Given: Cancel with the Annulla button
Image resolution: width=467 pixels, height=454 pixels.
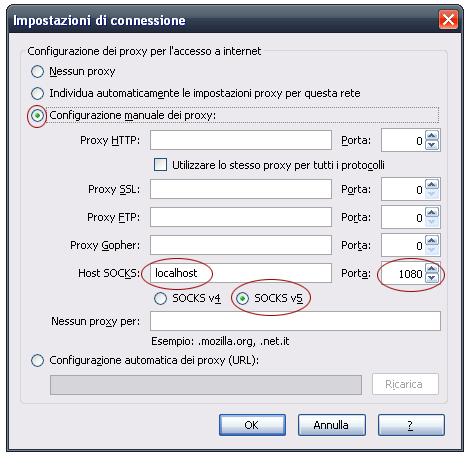Looking at the screenshot, I should pyautogui.click(x=332, y=425).
